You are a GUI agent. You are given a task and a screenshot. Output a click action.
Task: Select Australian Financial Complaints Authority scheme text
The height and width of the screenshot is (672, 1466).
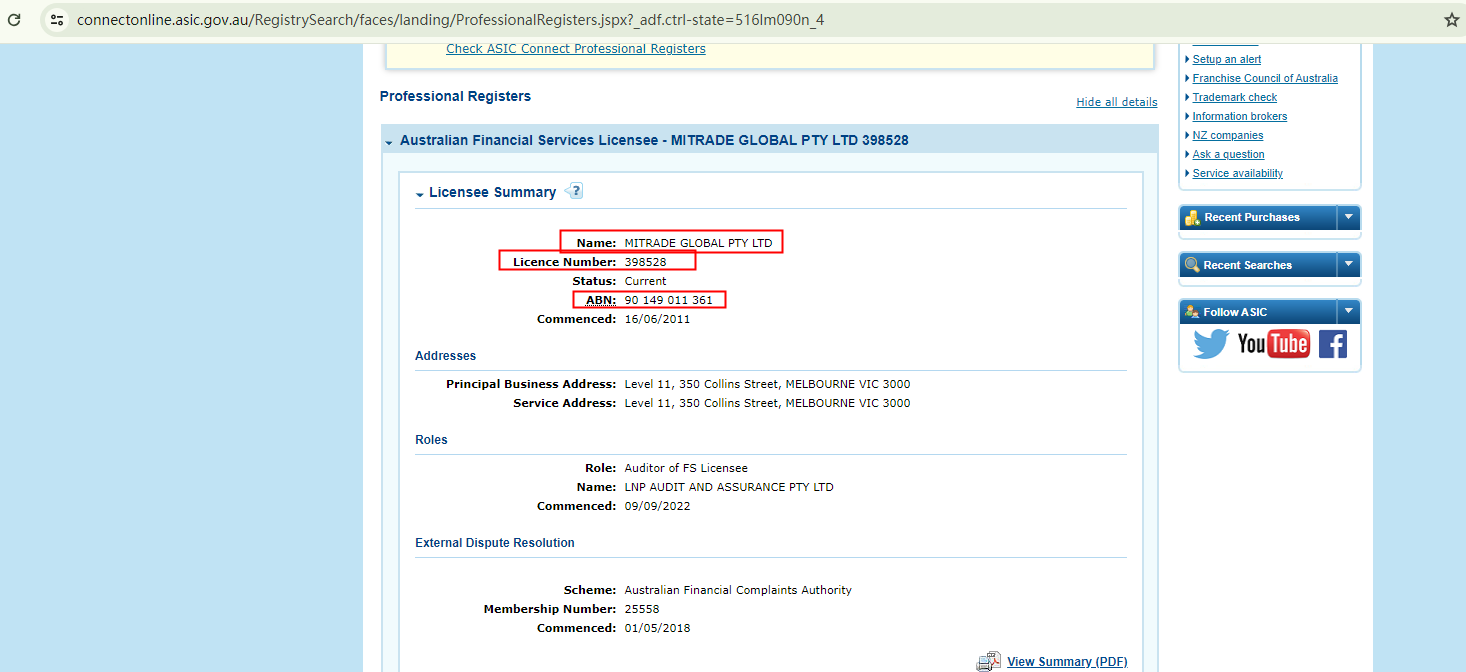pos(738,590)
